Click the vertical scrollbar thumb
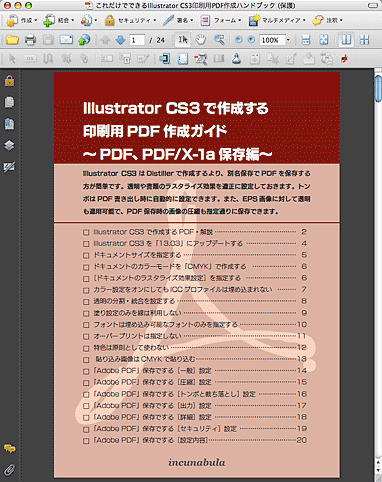Screen dimensions: 382x482 (378, 89)
